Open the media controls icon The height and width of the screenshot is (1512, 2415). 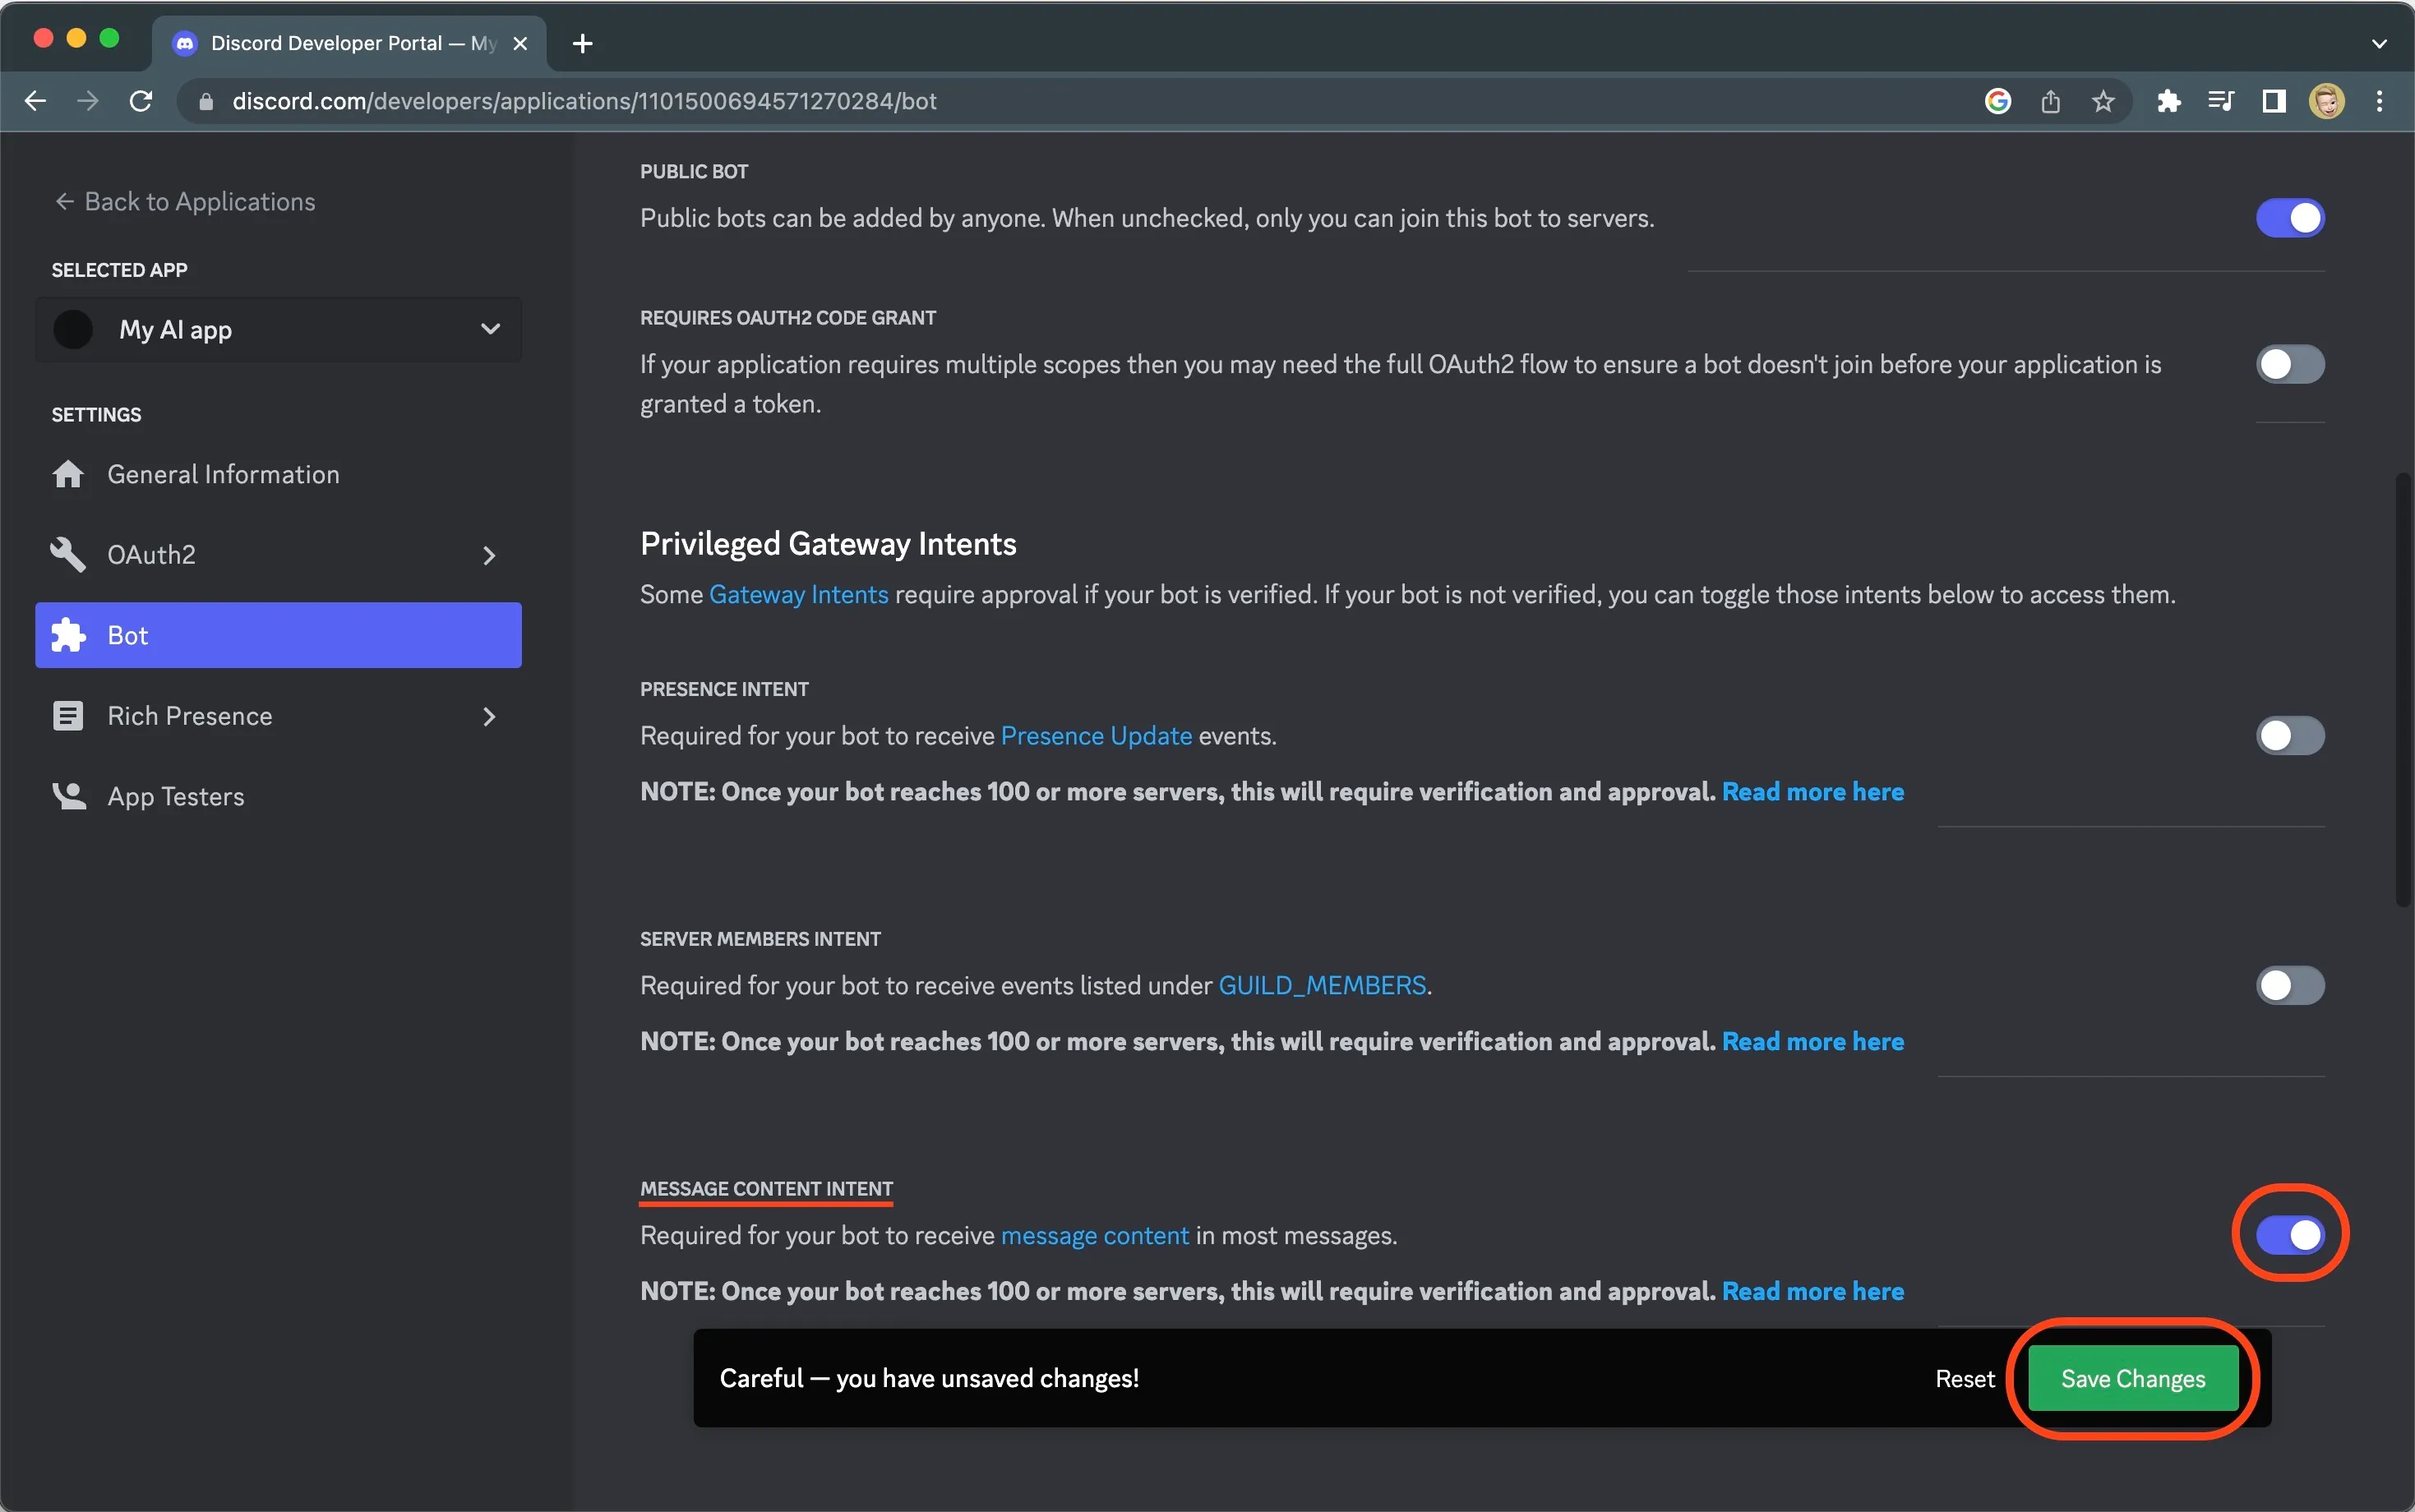coord(2220,101)
